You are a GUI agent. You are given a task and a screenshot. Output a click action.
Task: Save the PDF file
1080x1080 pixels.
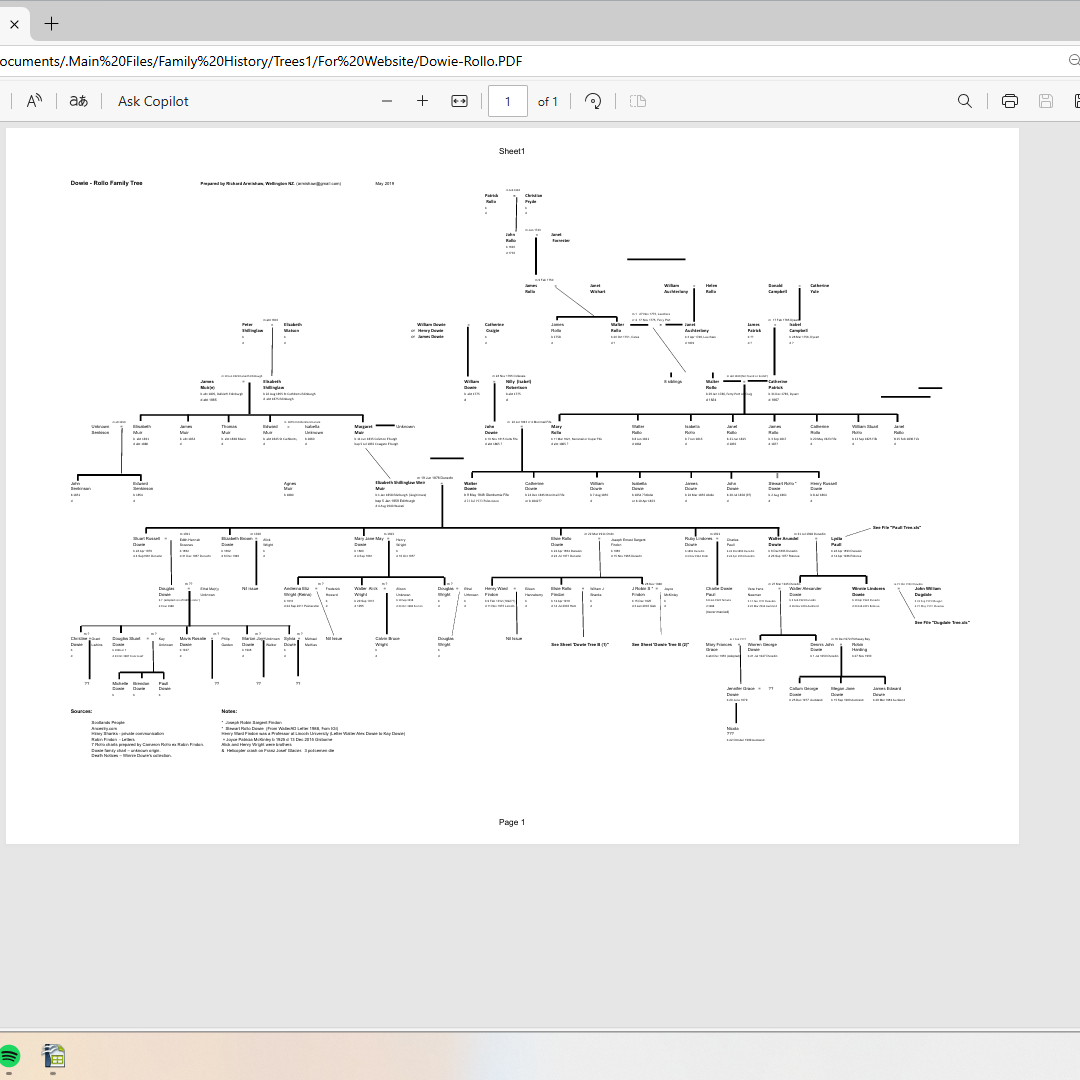tap(1046, 101)
